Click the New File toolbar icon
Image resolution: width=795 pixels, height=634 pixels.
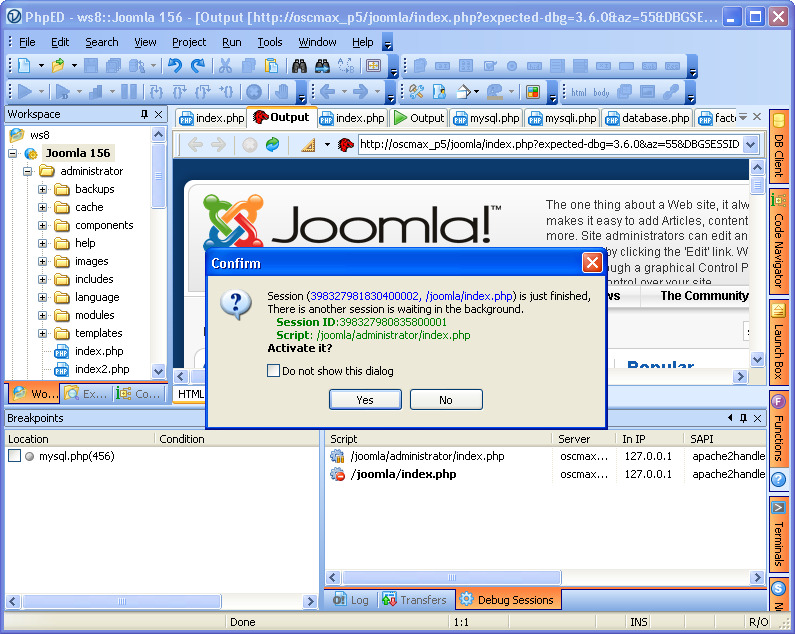[24, 66]
